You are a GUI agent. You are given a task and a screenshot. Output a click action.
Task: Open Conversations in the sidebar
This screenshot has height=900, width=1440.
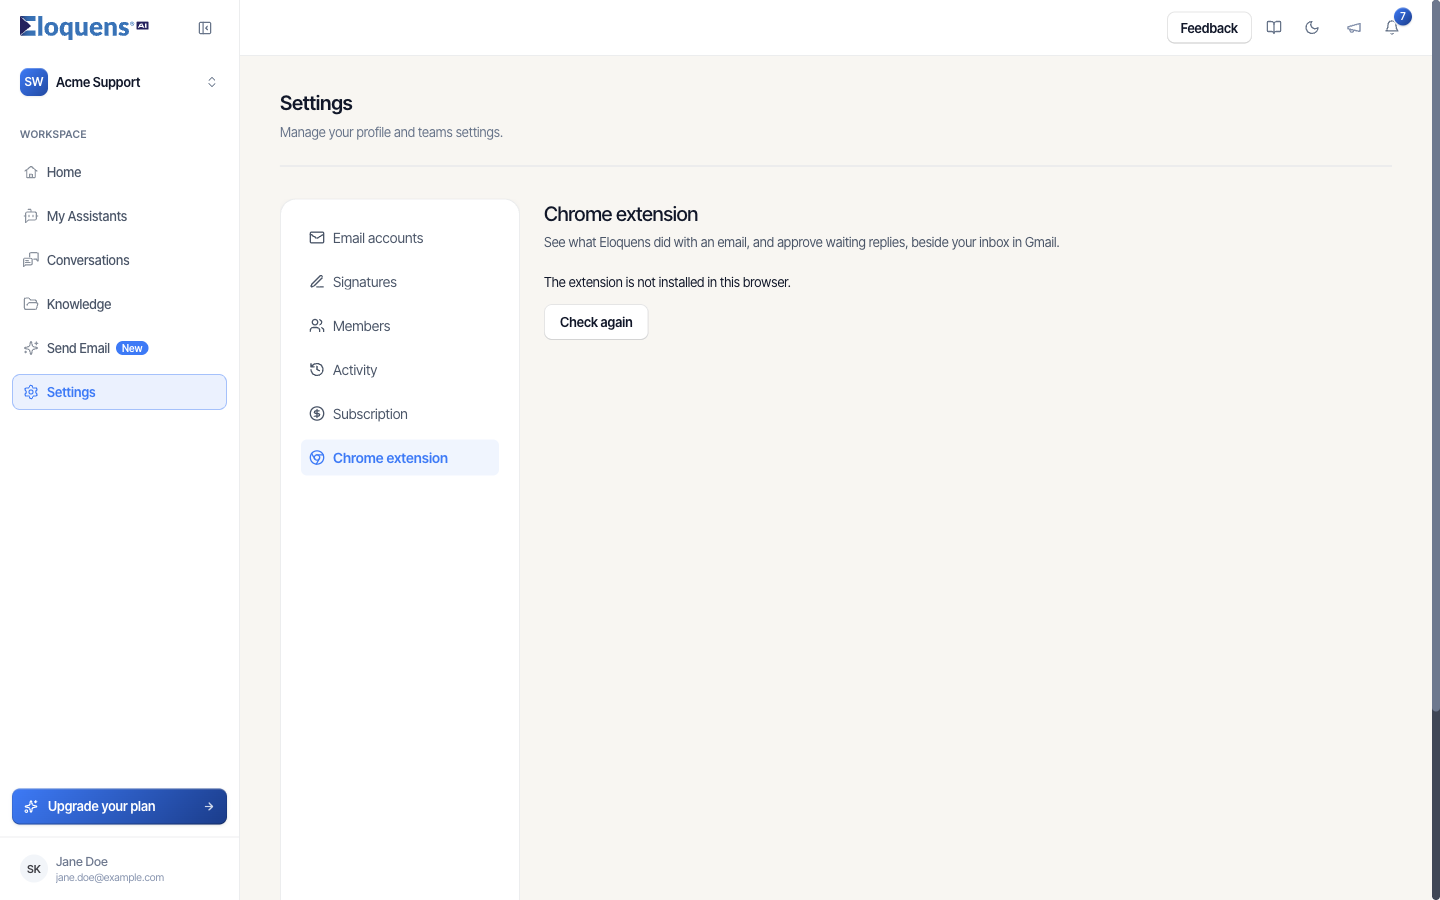click(x=119, y=260)
